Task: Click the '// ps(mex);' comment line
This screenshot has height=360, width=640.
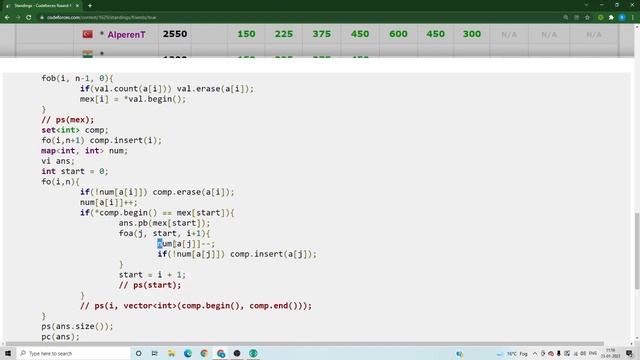Action: click(67, 120)
